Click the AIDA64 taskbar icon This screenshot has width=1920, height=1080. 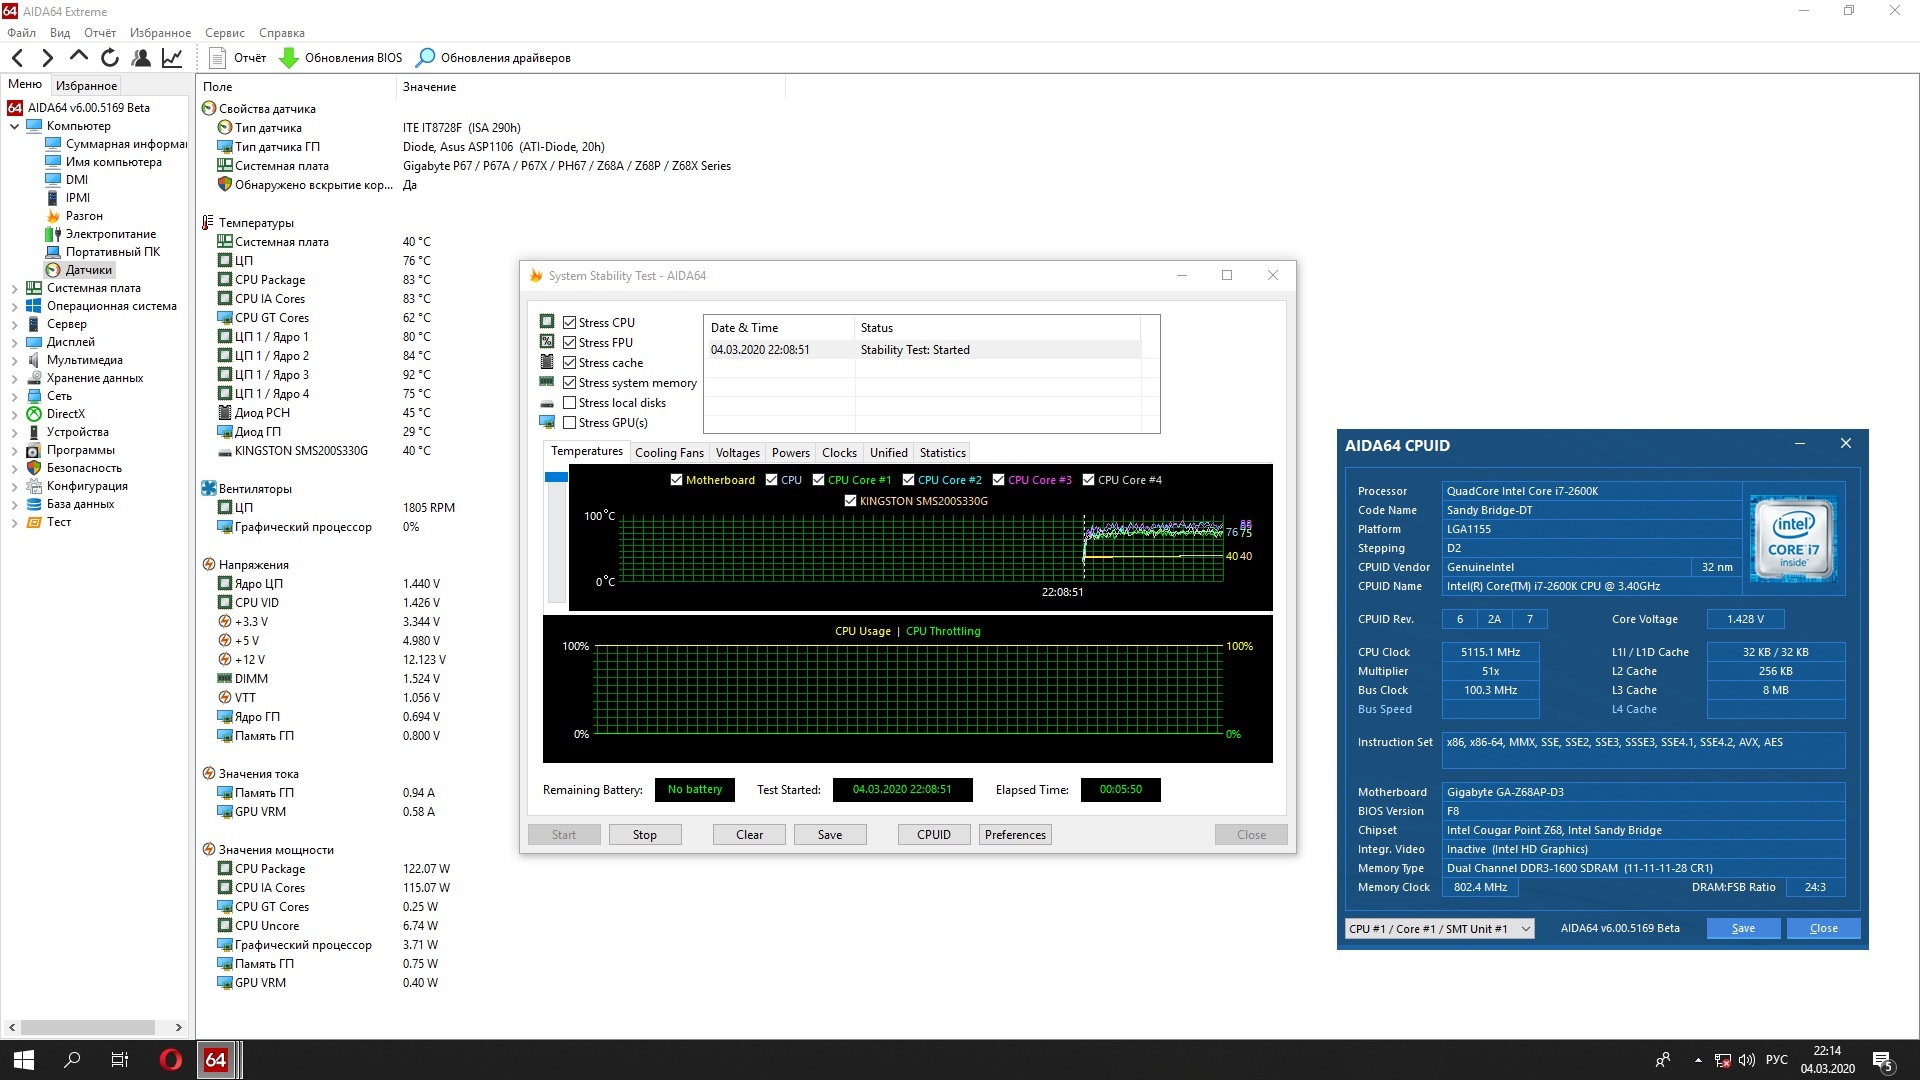click(x=216, y=1060)
